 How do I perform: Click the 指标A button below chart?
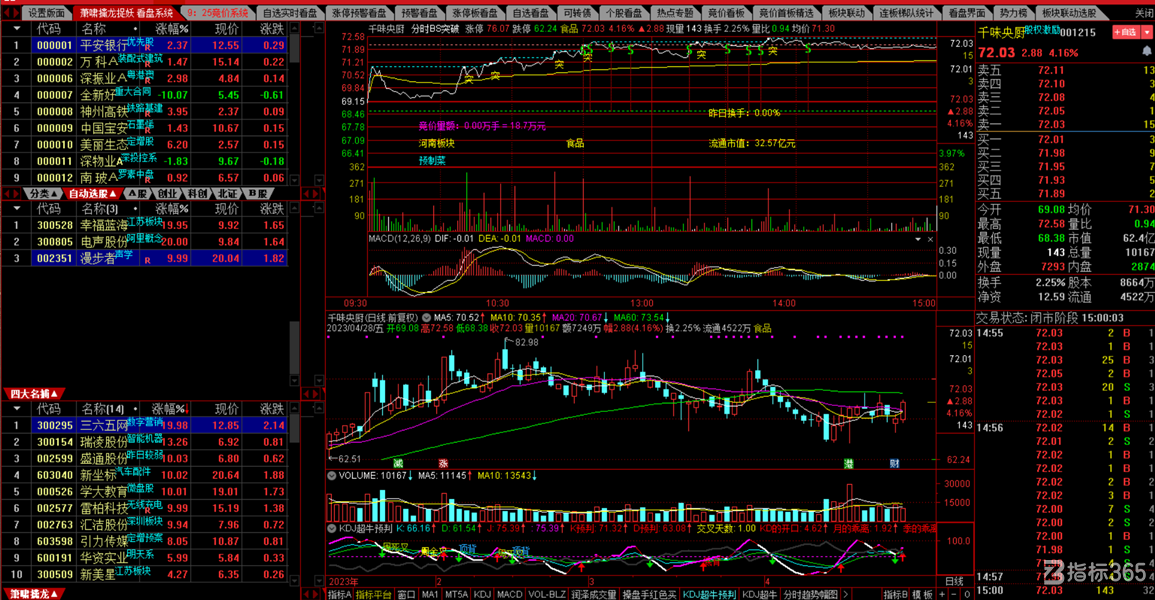340,594
